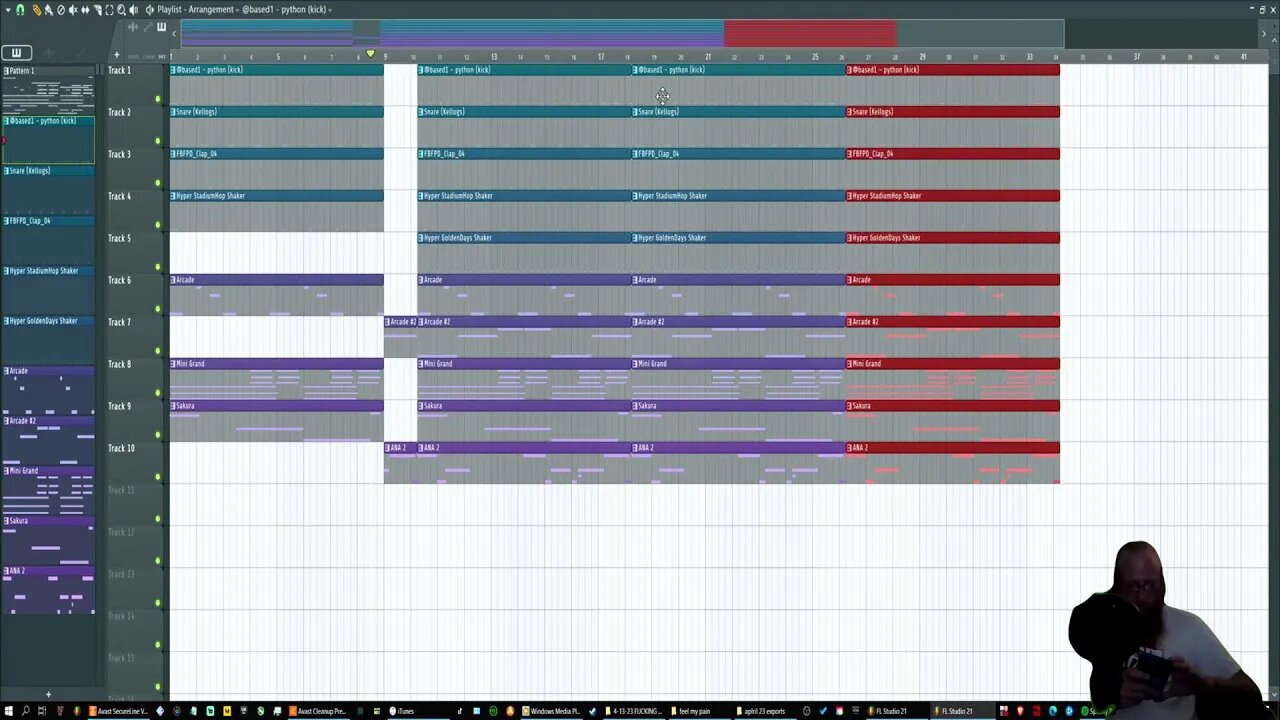Screen dimensions: 1280x720
Task: Mute Track 8 using its green light
Action: 157,392
